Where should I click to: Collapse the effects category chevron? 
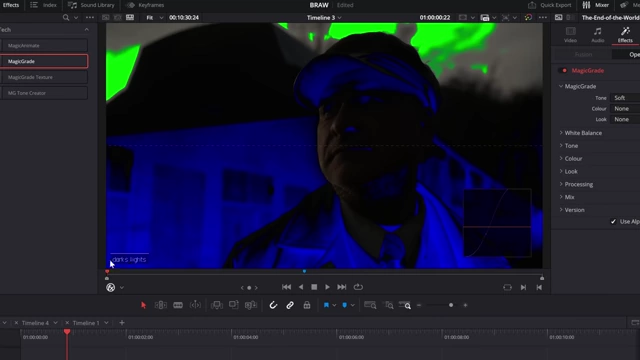(x=87, y=30)
